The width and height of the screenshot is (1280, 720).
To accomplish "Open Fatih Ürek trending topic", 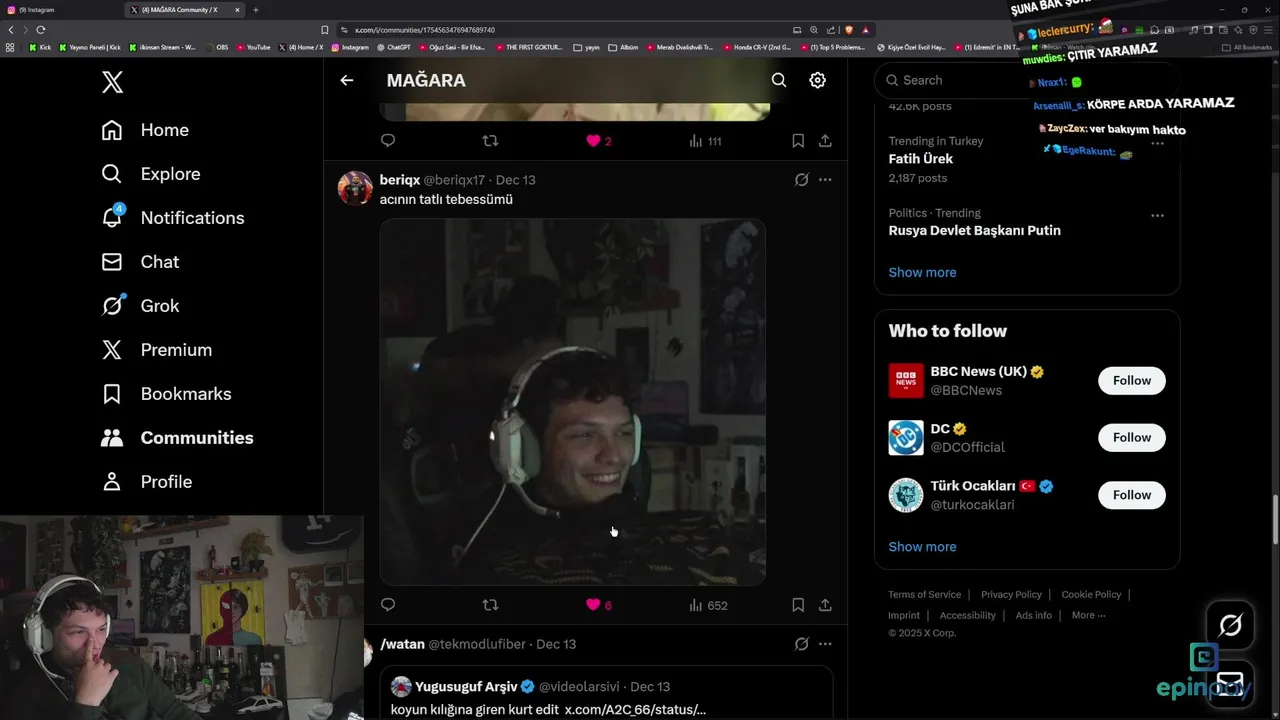I will pyautogui.click(x=921, y=159).
